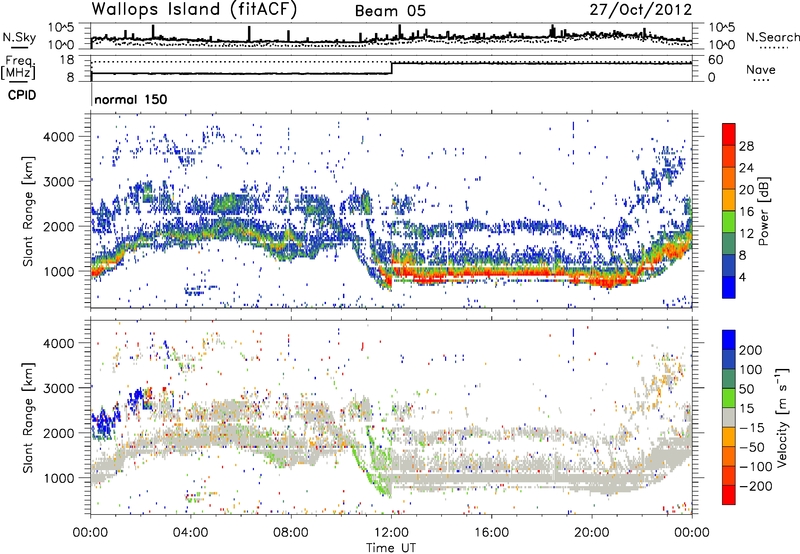800x554 pixels.
Task: Click the '4000' tick on power panel
Action: coord(59,137)
